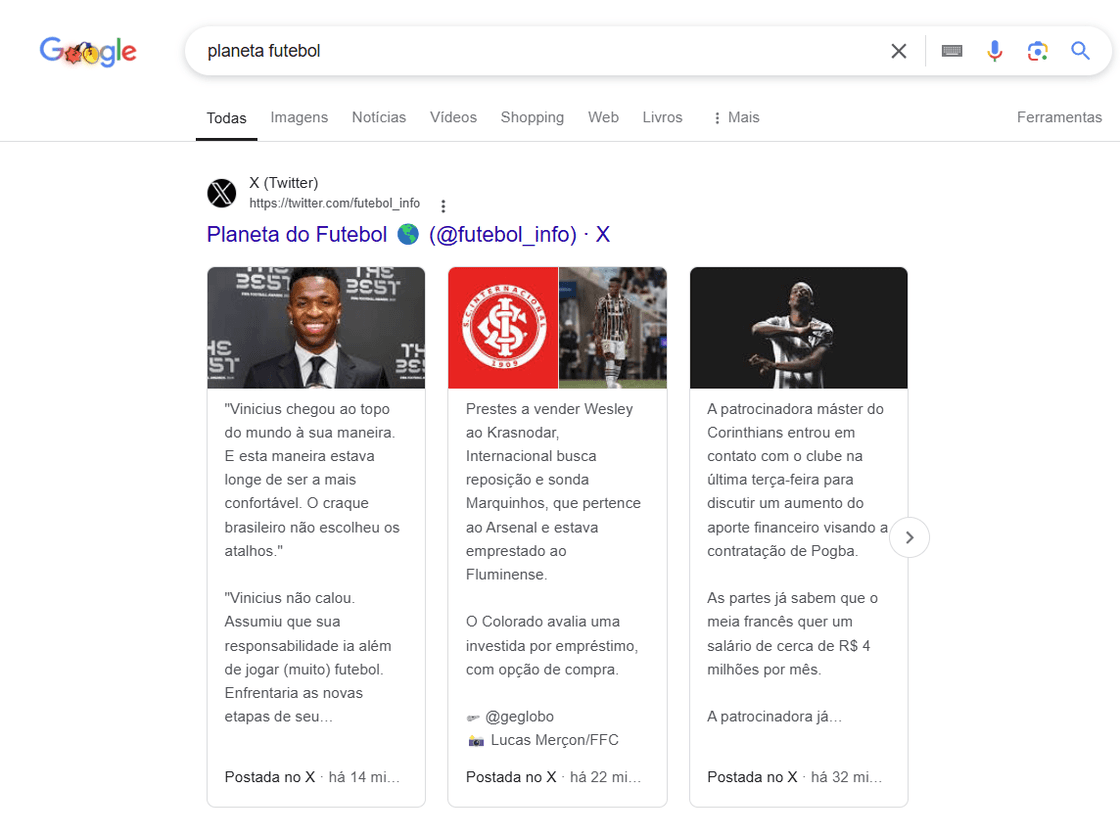Switch to the Imagens tab
This screenshot has width=1120, height=831.
(299, 117)
